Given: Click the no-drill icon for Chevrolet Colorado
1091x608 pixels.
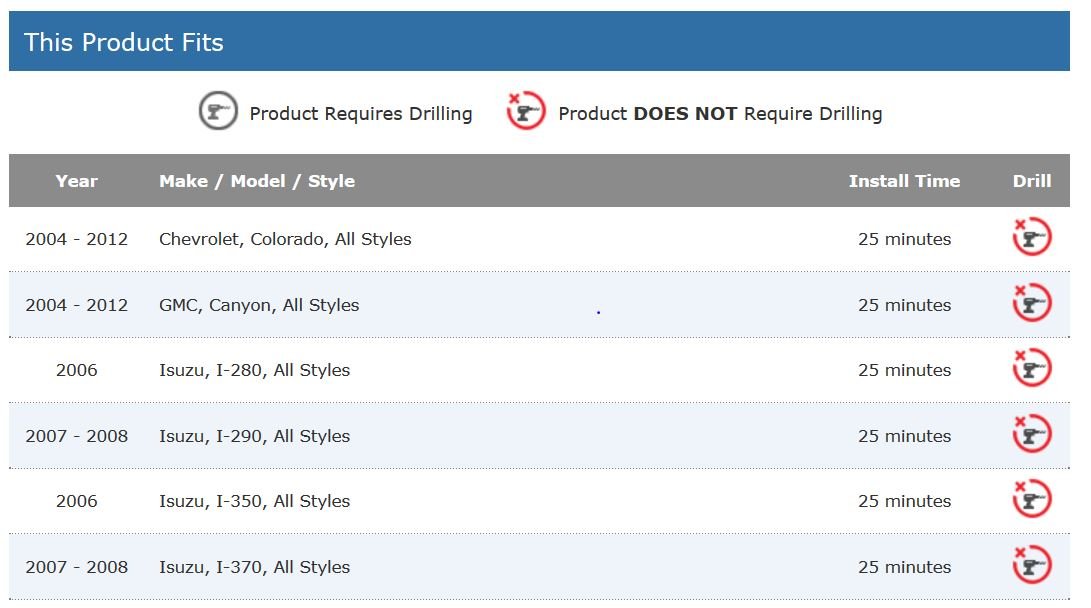Looking at the screenshot, I should 1031,237.
